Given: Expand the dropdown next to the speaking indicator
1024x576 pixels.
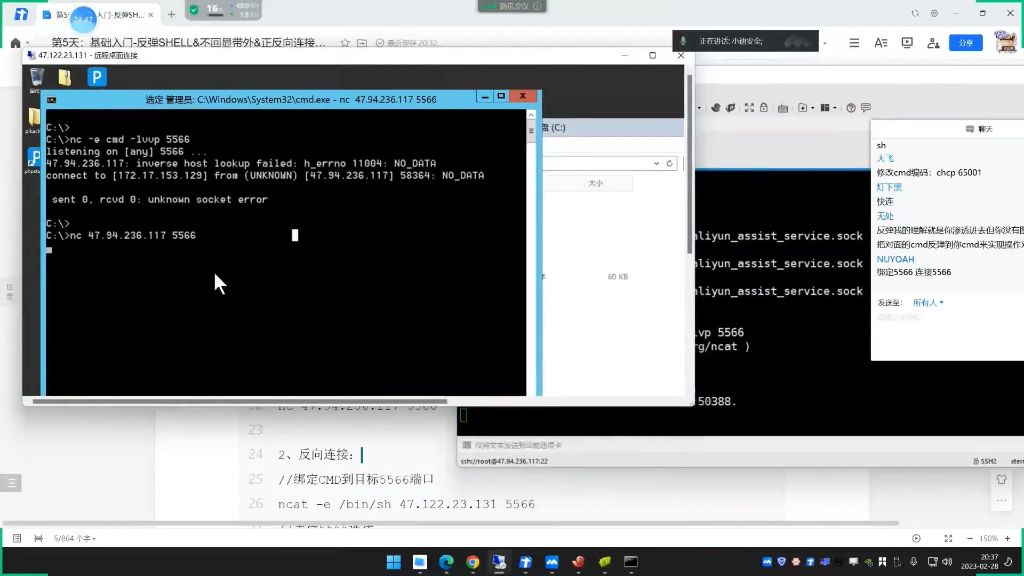Looking at the screenshot, I should click(825, 43).
